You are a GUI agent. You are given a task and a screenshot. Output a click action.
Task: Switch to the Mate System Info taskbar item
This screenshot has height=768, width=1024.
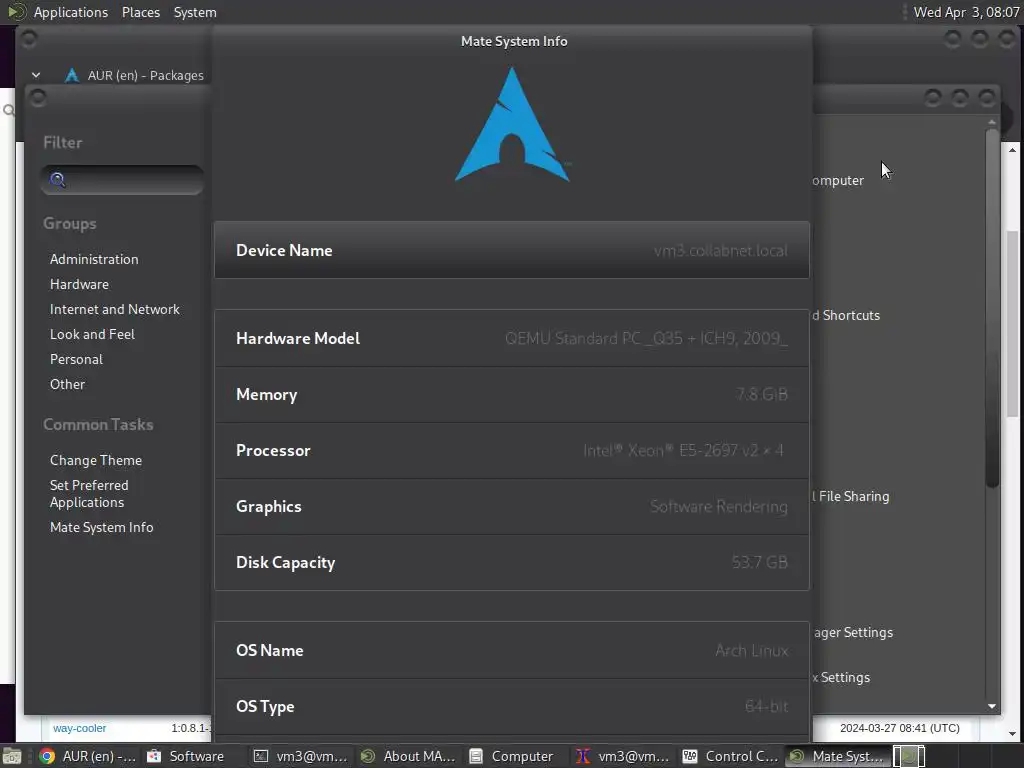(837, 756)
